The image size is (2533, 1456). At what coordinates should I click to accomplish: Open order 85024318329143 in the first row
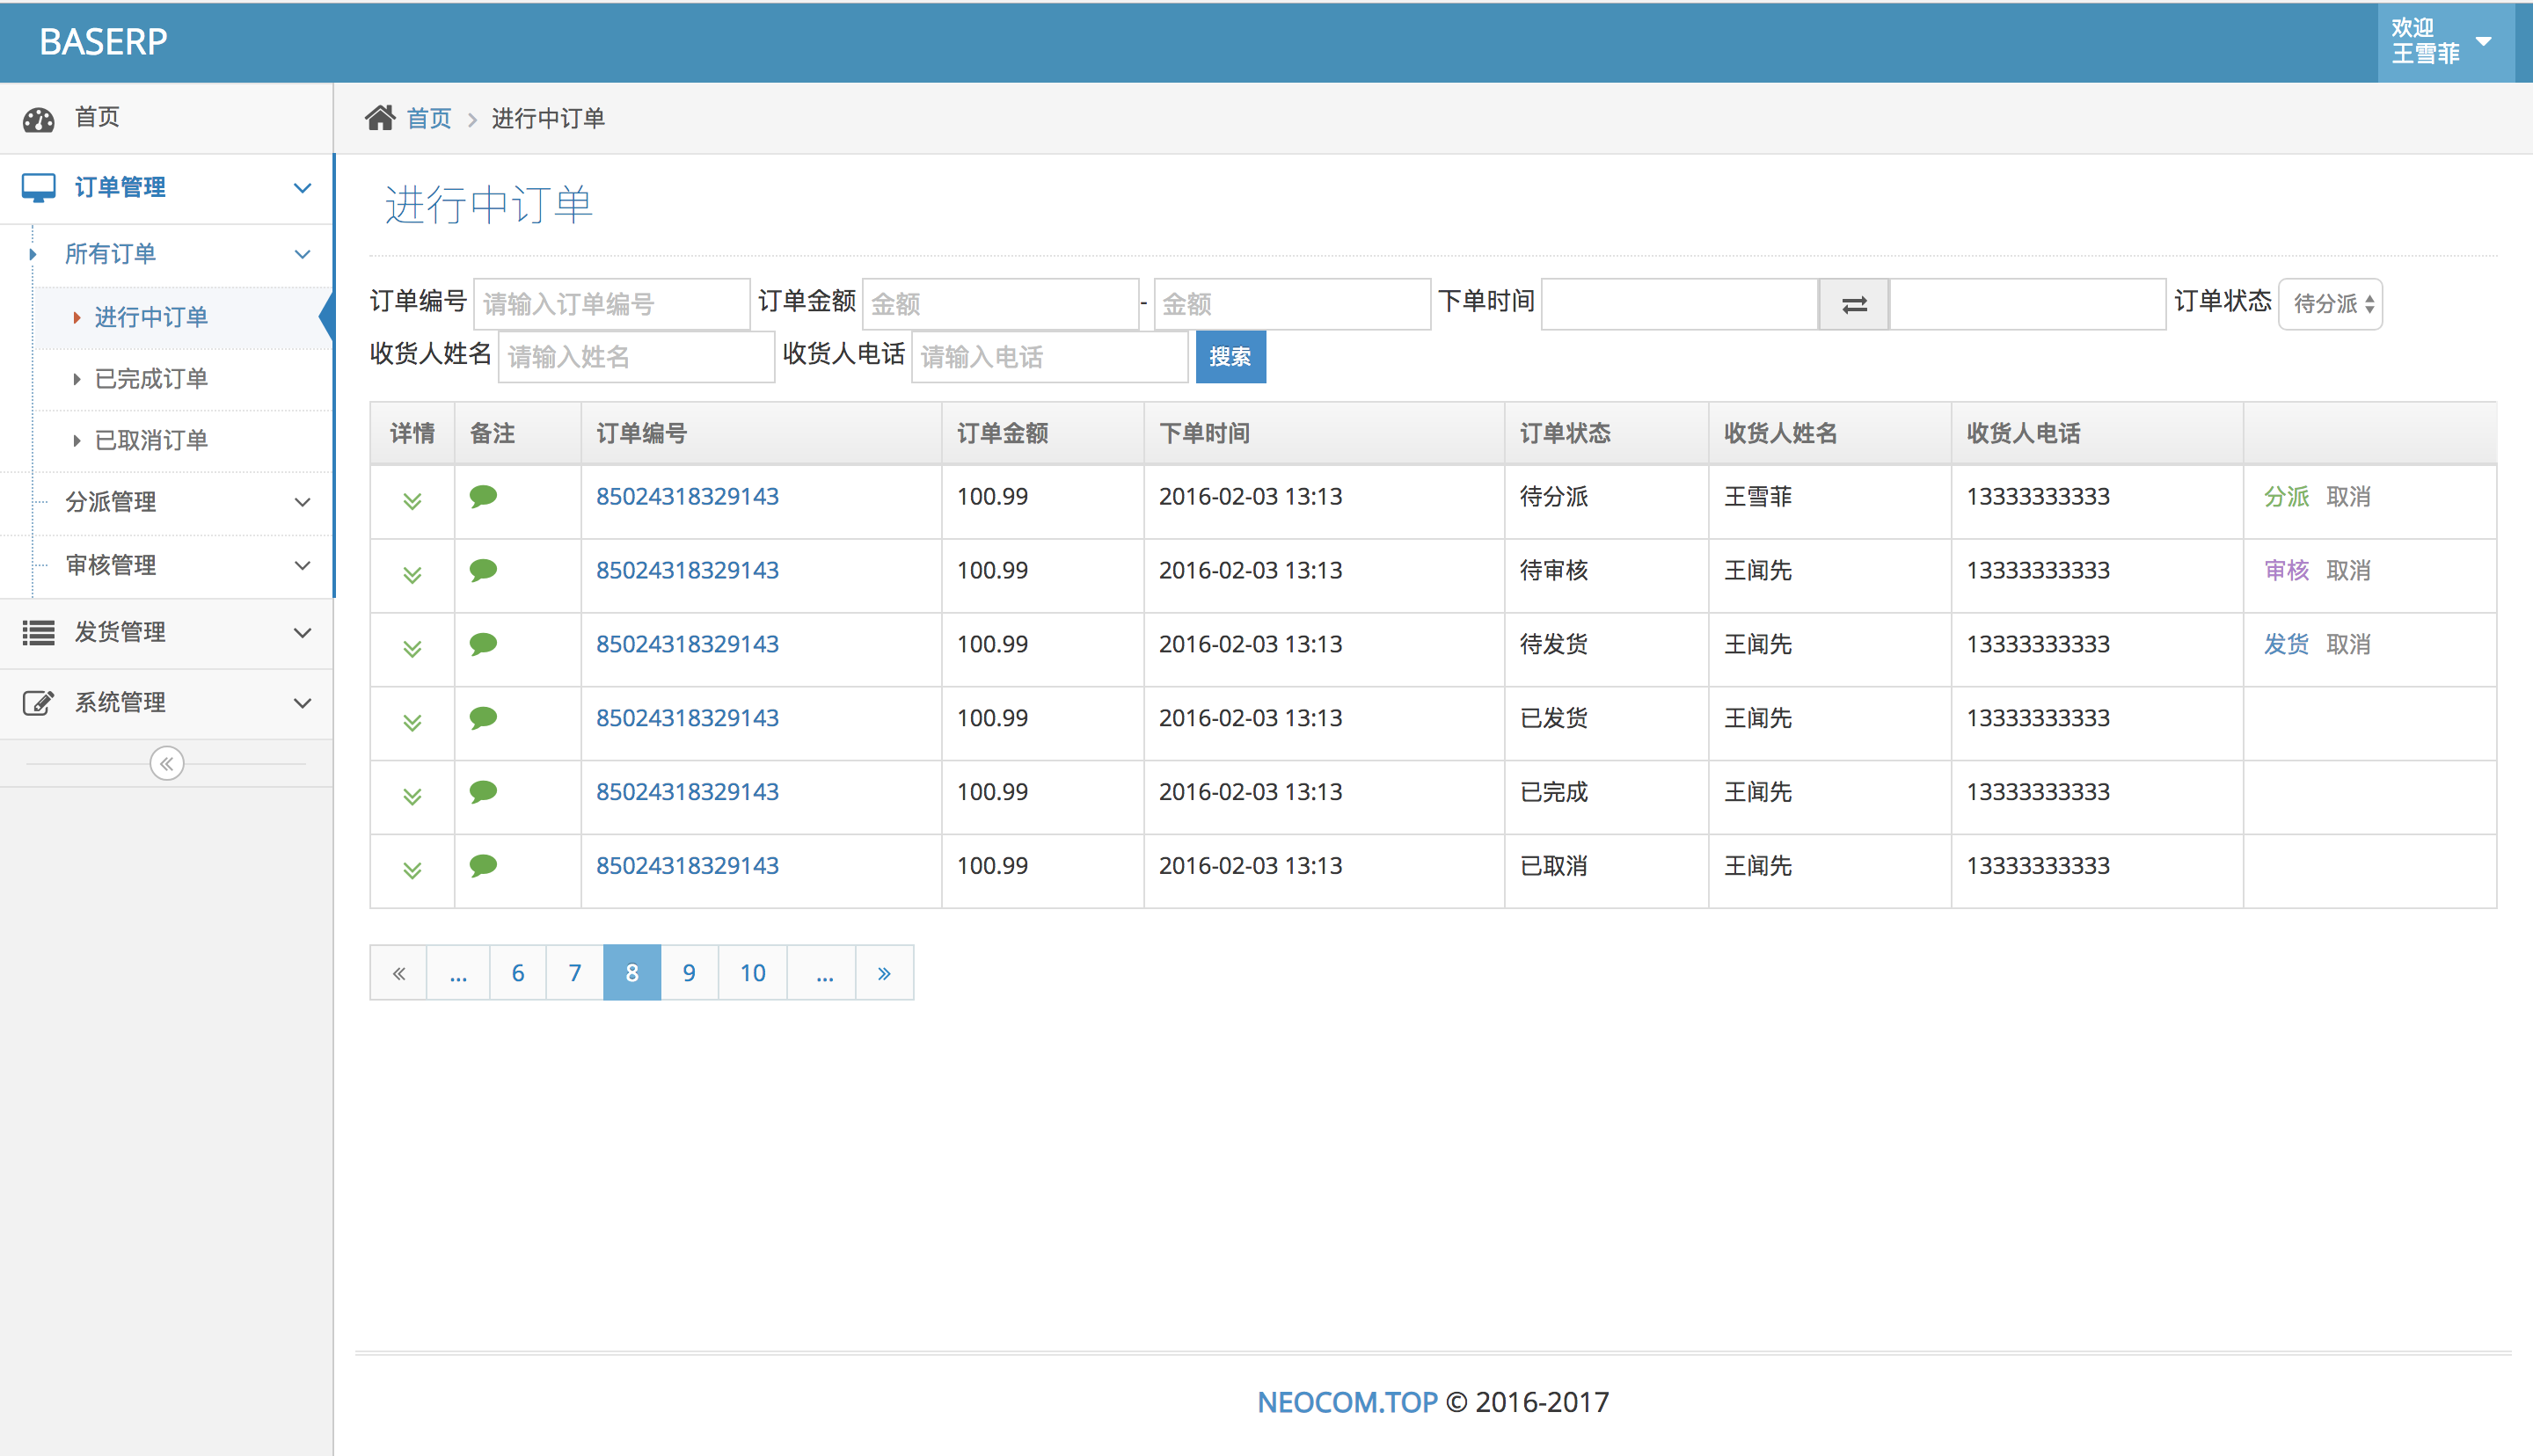686,495
